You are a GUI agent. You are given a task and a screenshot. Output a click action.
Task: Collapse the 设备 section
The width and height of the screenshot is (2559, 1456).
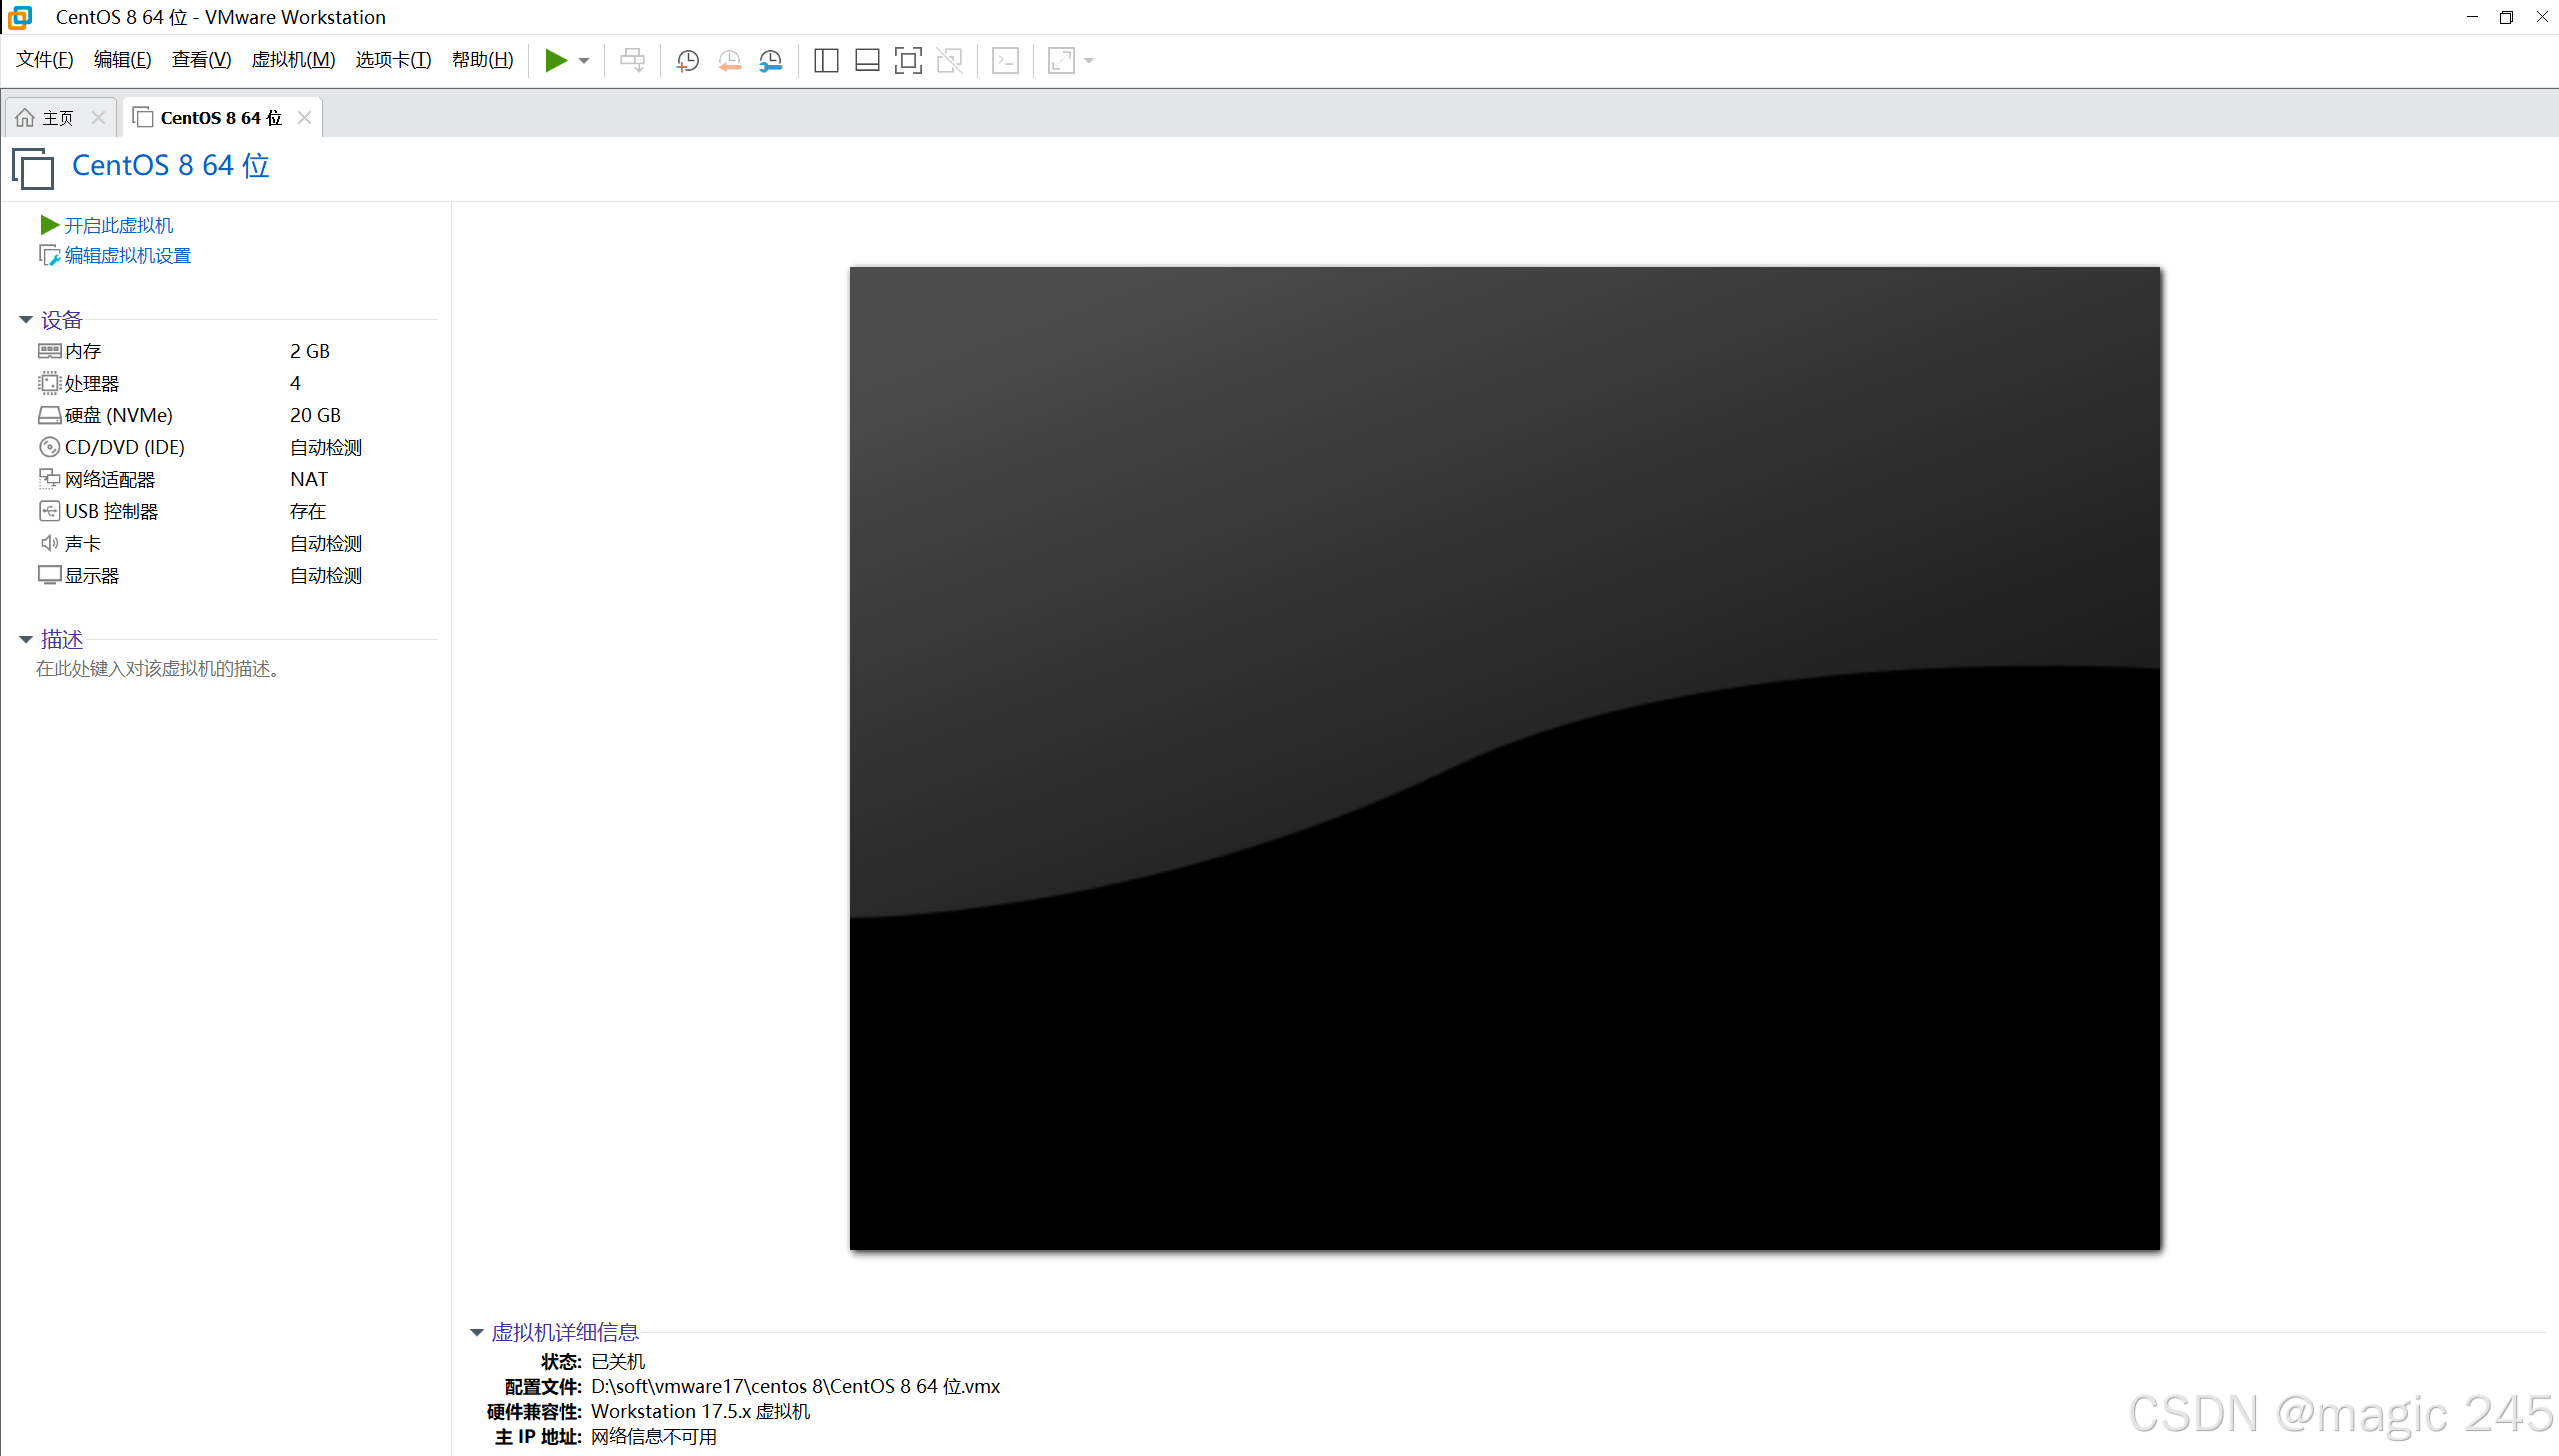tap(26, 320)
